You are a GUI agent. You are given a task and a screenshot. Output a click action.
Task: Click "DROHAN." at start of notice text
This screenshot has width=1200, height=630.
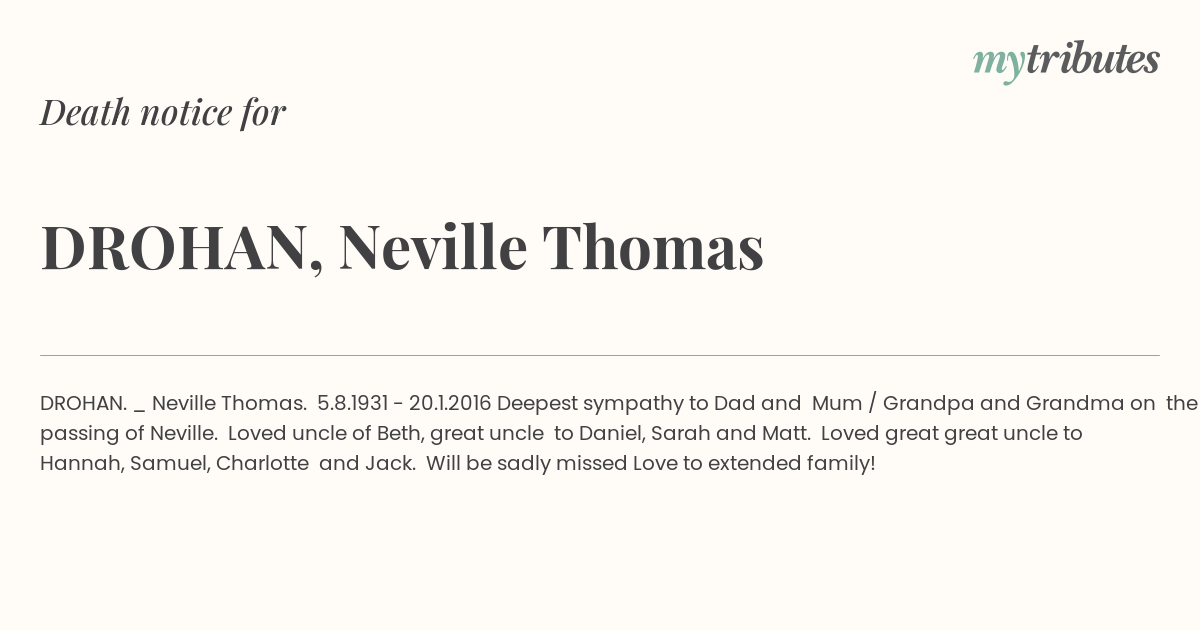83,403
